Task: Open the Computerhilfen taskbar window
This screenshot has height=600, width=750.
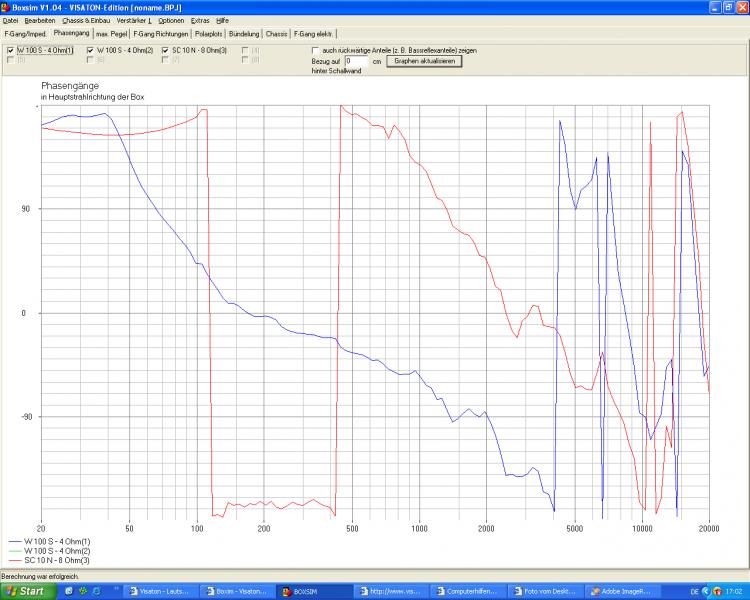Action: [x=470, y=591]
